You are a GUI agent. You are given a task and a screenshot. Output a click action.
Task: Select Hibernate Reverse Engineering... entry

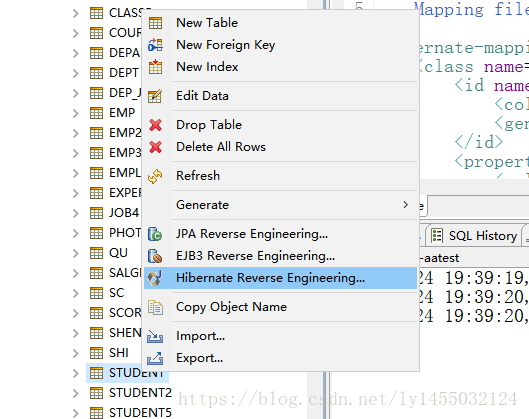pos(281,278)
